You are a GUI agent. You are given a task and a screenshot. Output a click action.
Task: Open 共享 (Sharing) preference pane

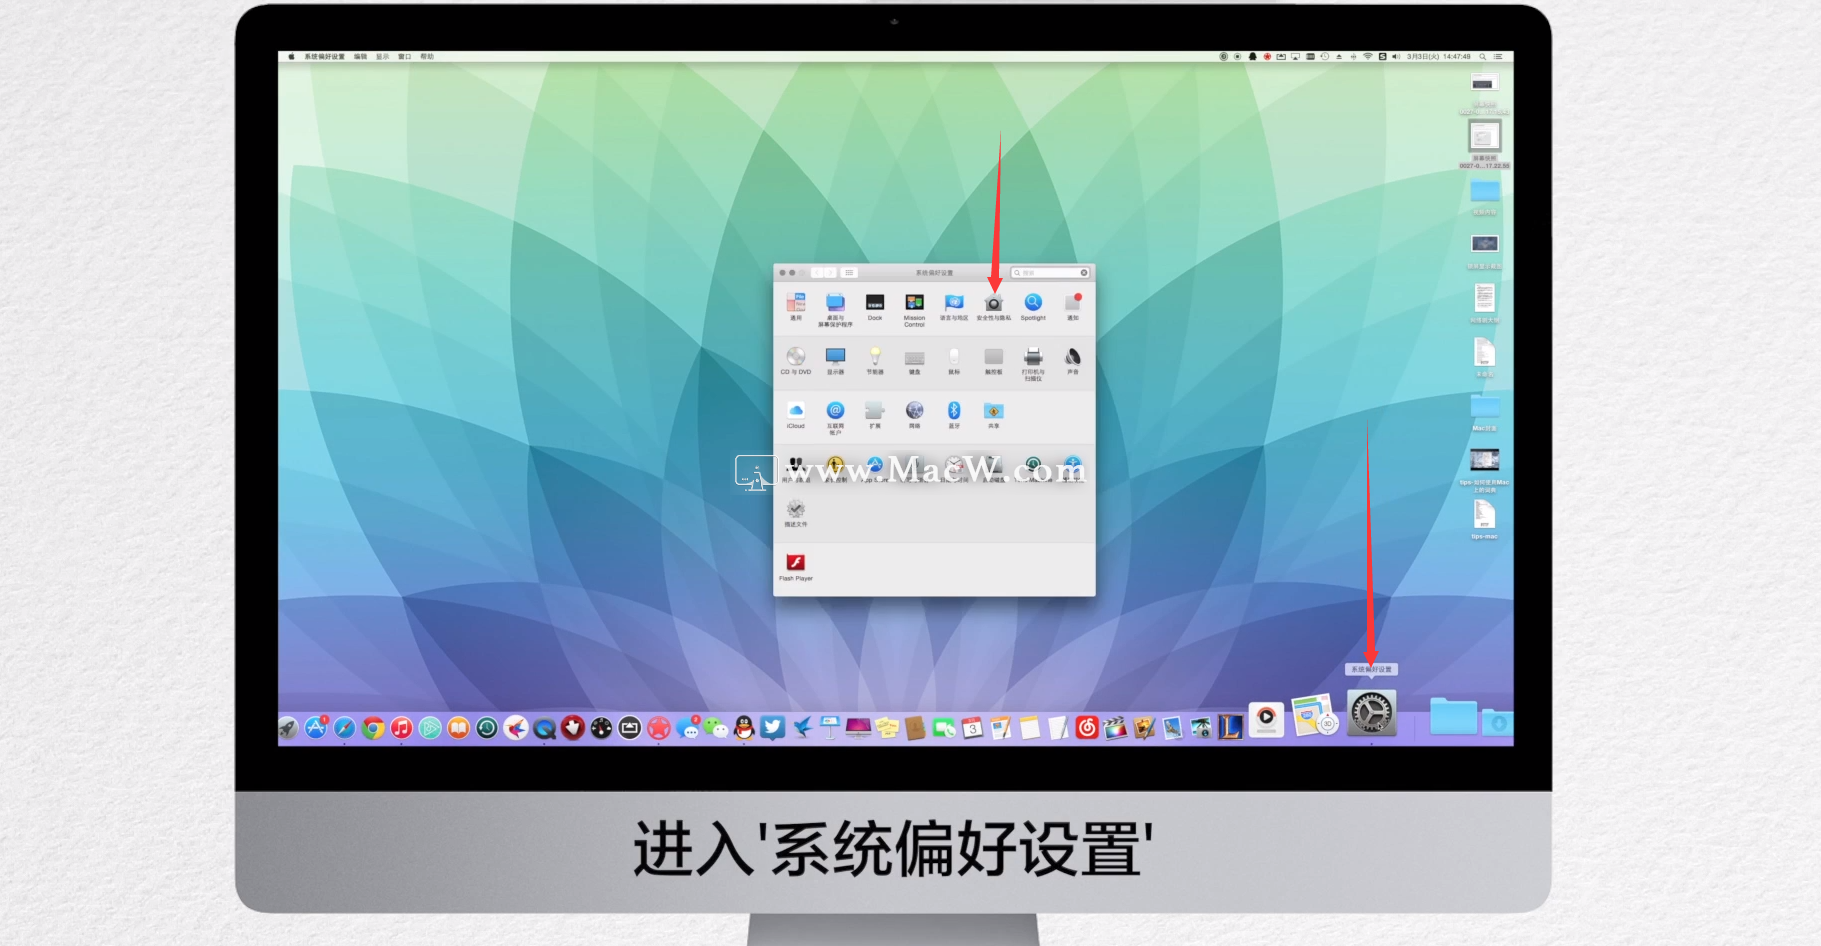pos(994,414)
